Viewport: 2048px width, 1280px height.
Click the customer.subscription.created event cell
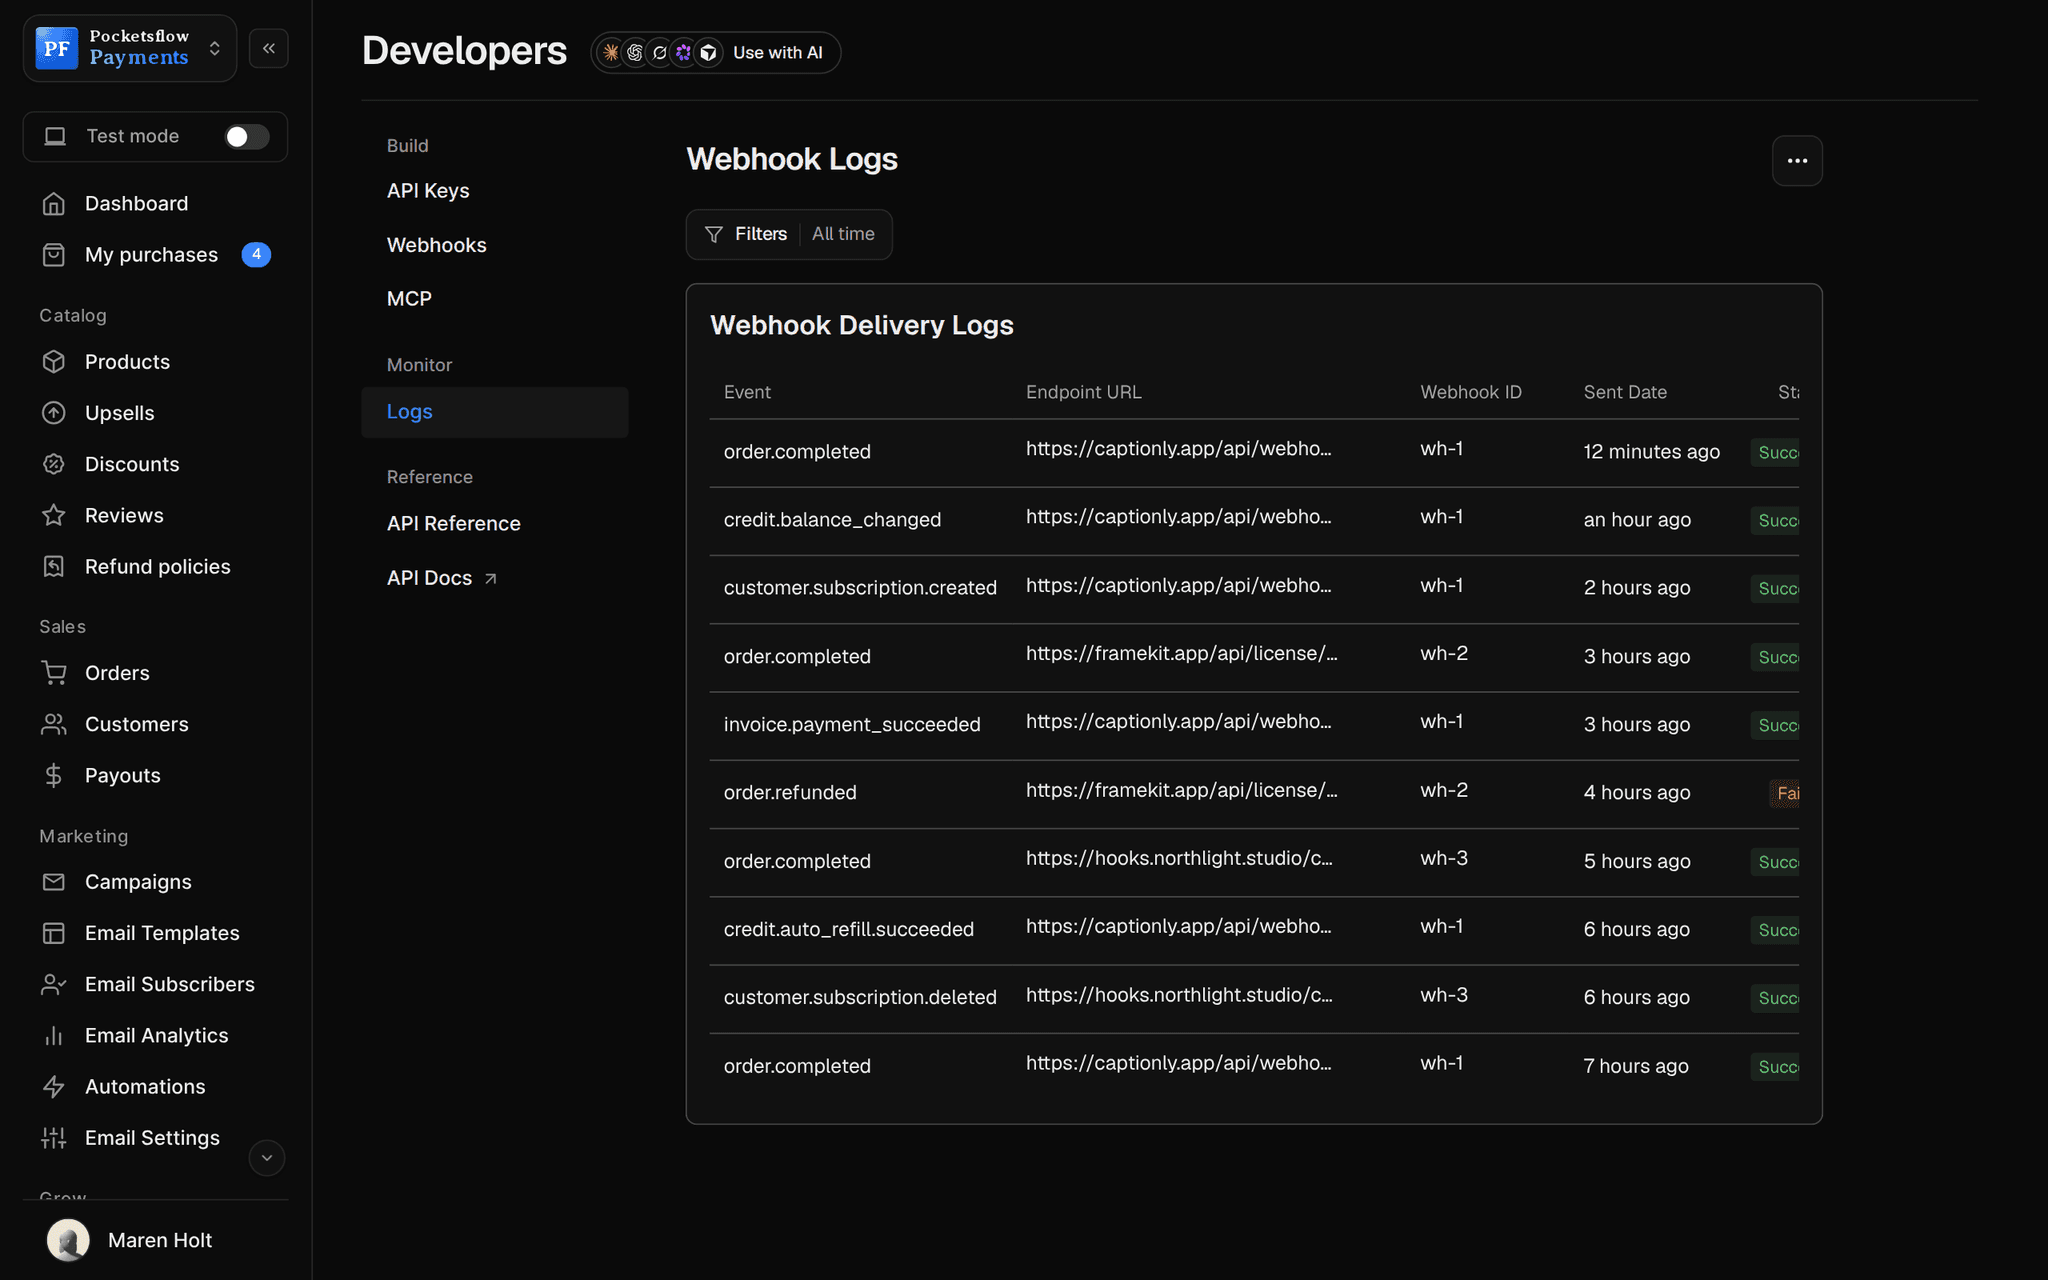860,588
